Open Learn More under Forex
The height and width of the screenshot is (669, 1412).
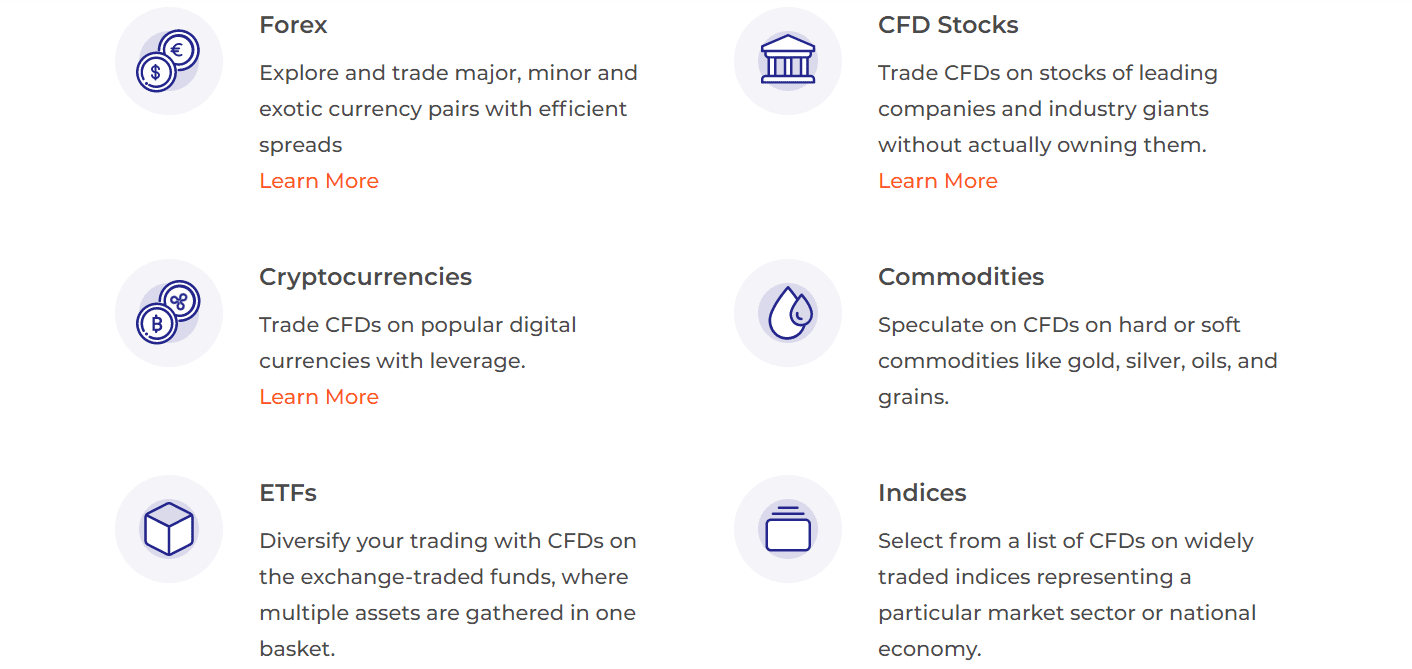(x=319, y=181)
